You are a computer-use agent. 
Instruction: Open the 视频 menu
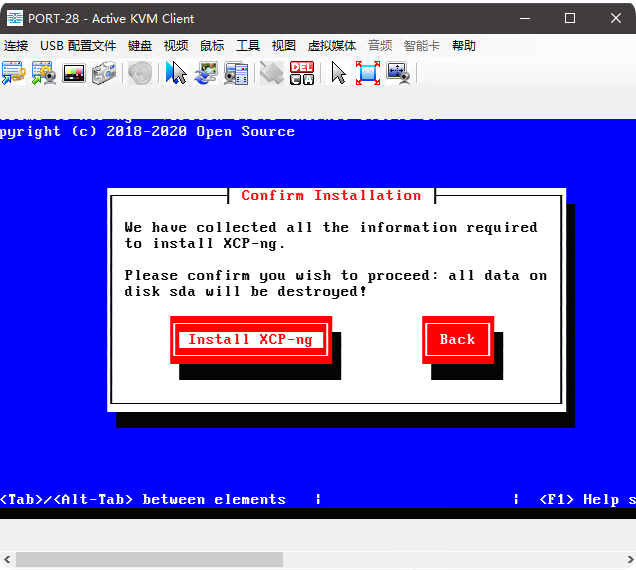[176, 45]
